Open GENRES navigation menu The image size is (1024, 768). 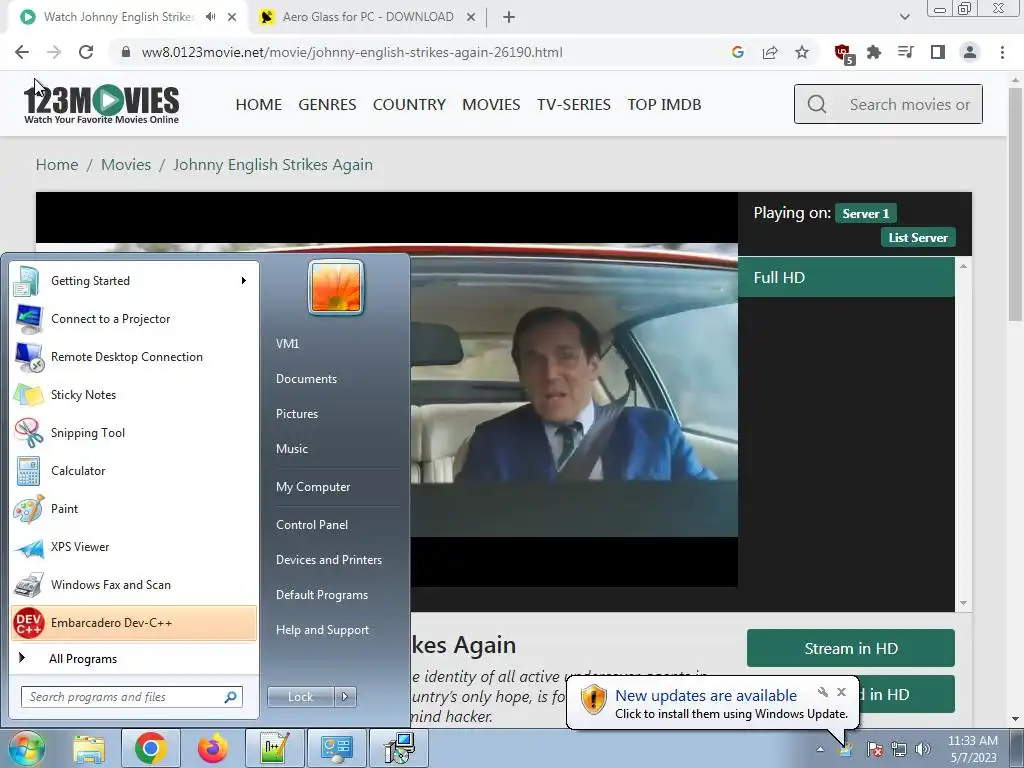[327, 104]
